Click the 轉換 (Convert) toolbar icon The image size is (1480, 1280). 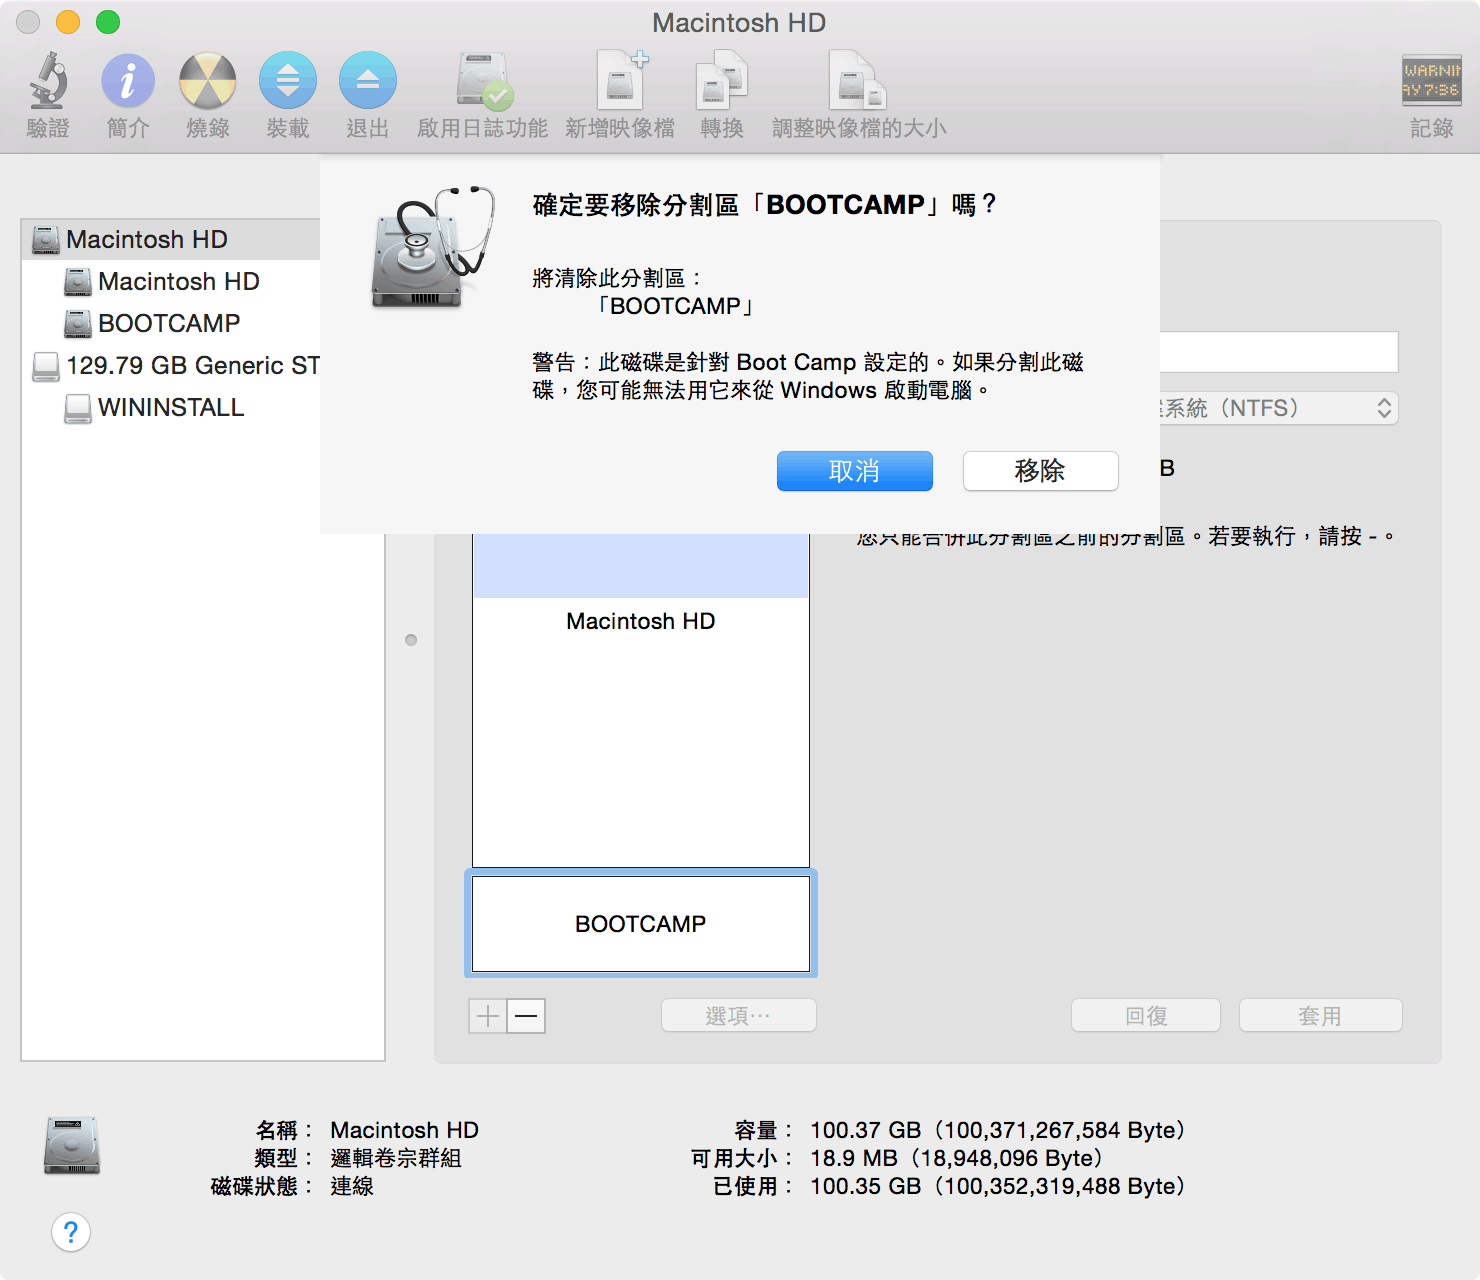tap(722, 80)
